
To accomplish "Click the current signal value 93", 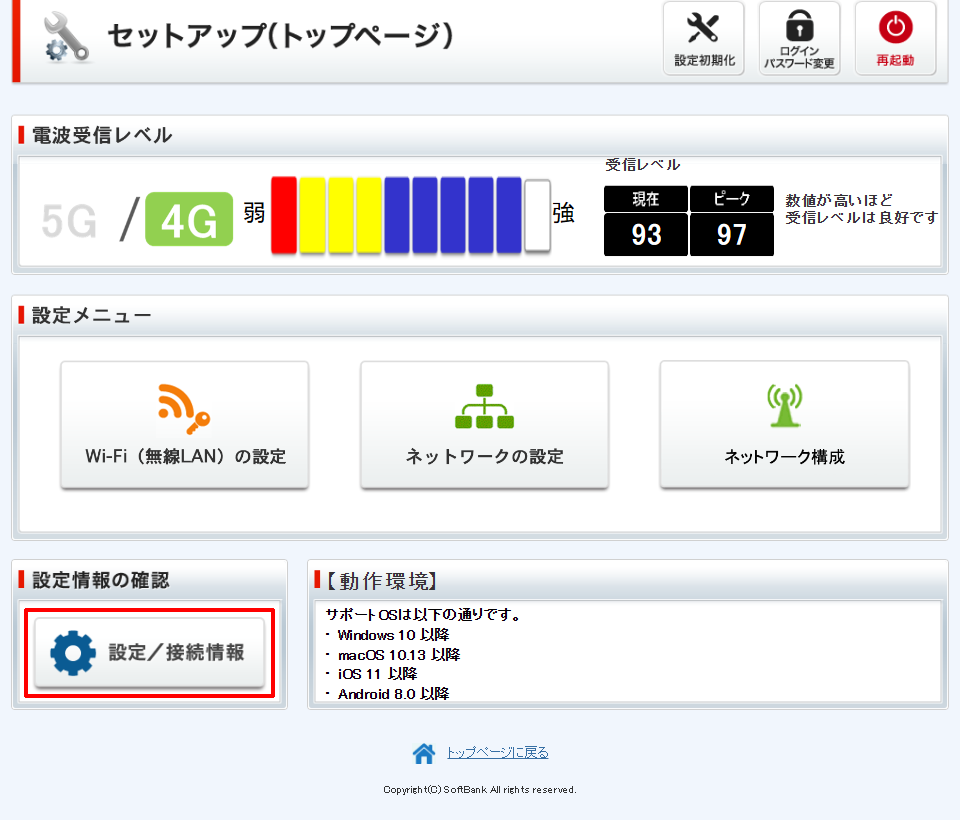I will (x=646, y=235).
